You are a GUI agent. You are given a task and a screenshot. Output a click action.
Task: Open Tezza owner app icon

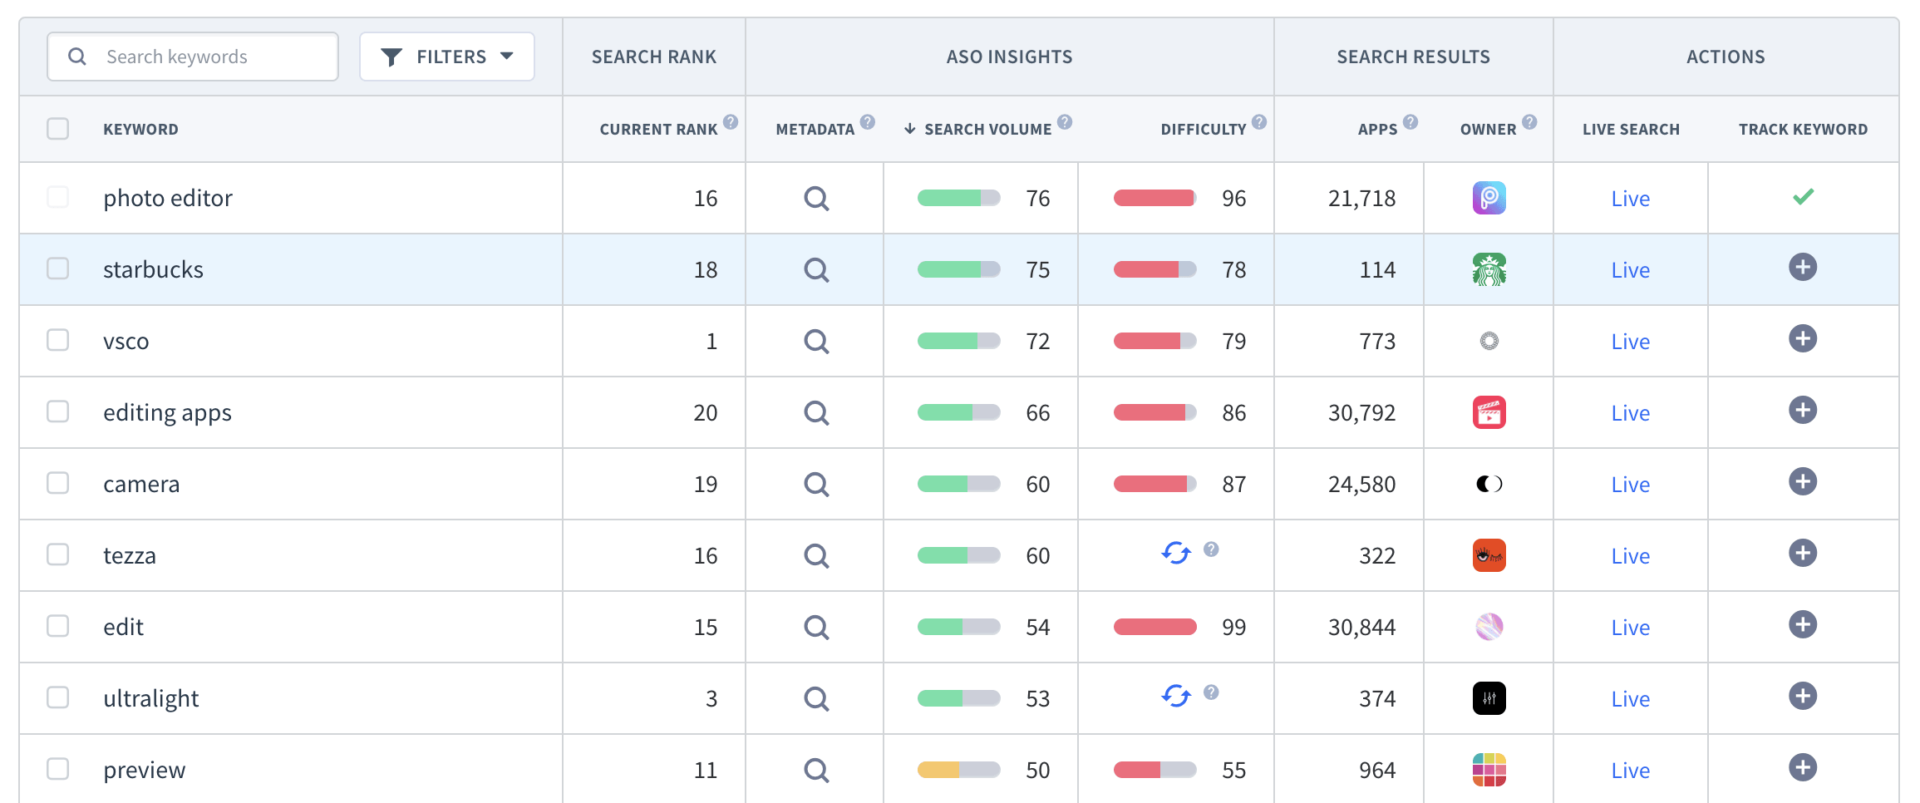click(1489, 556)
